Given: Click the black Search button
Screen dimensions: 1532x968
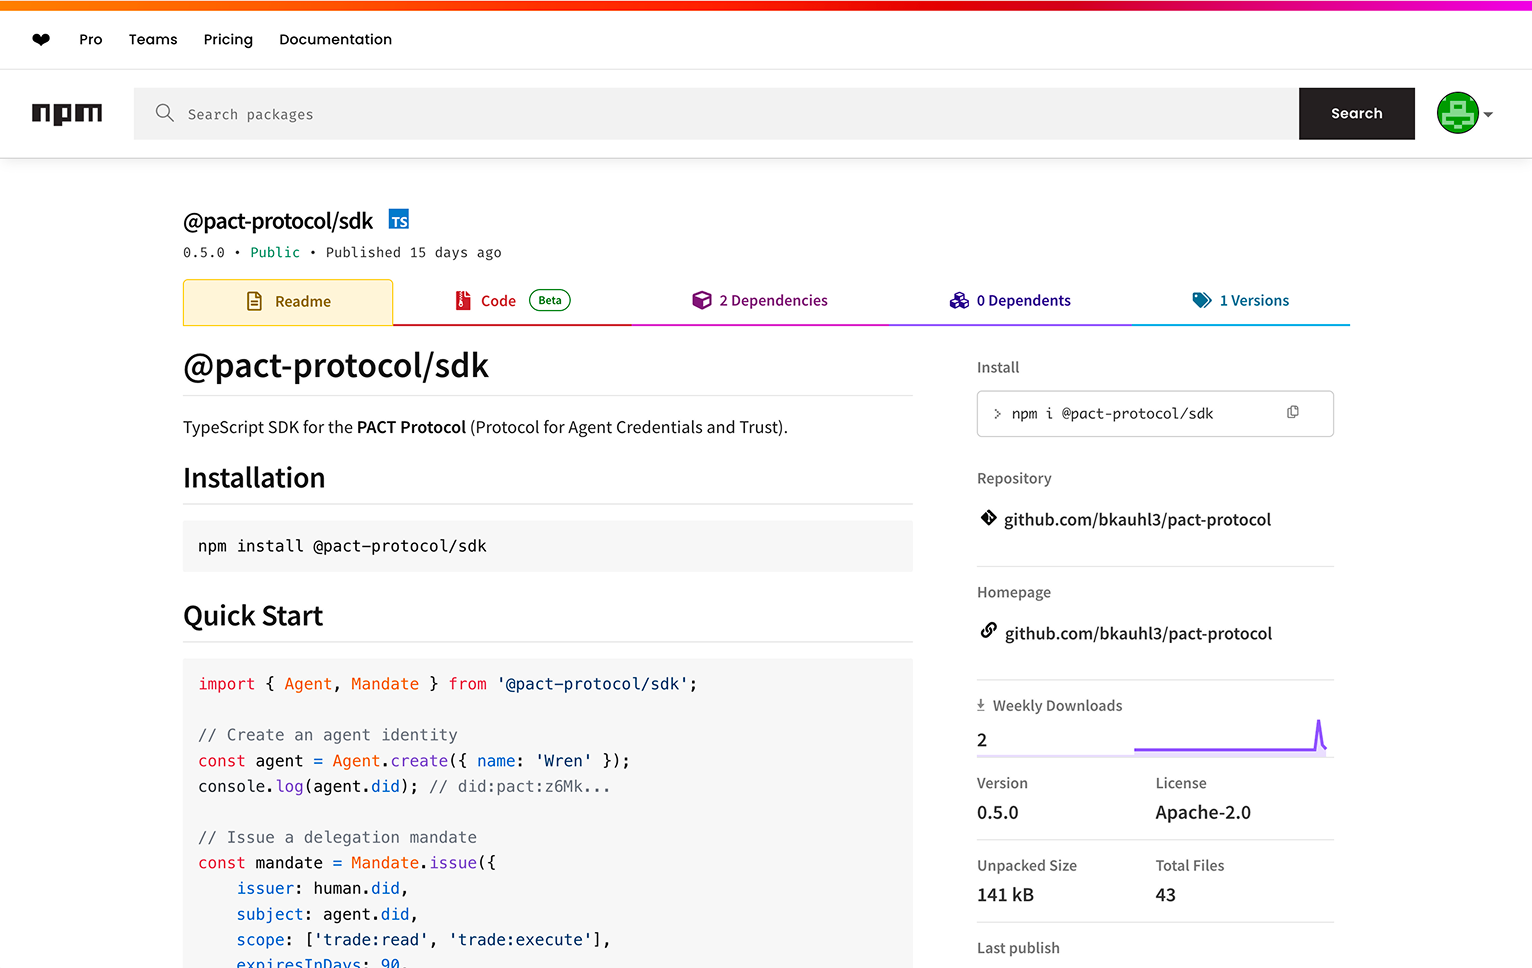Looking at the screenshot, I should coord(1357,114).
